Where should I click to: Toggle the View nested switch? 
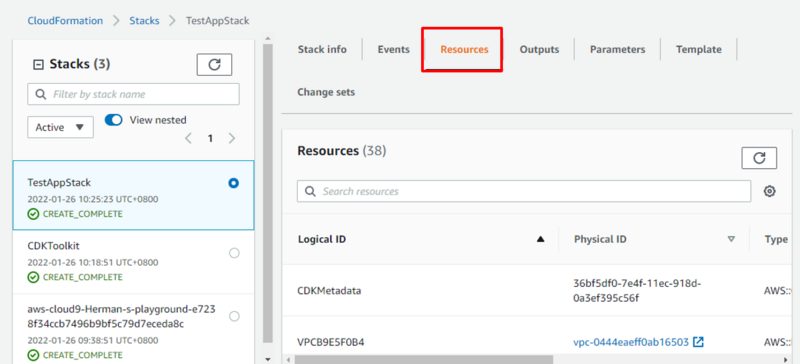[x=113, y=119]
